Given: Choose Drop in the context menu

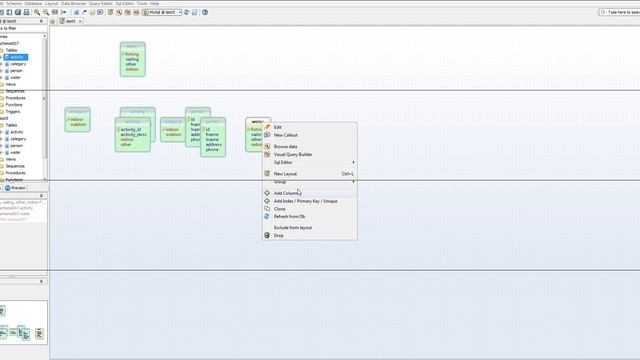Looking at the screenshot, I should point(310,236).
